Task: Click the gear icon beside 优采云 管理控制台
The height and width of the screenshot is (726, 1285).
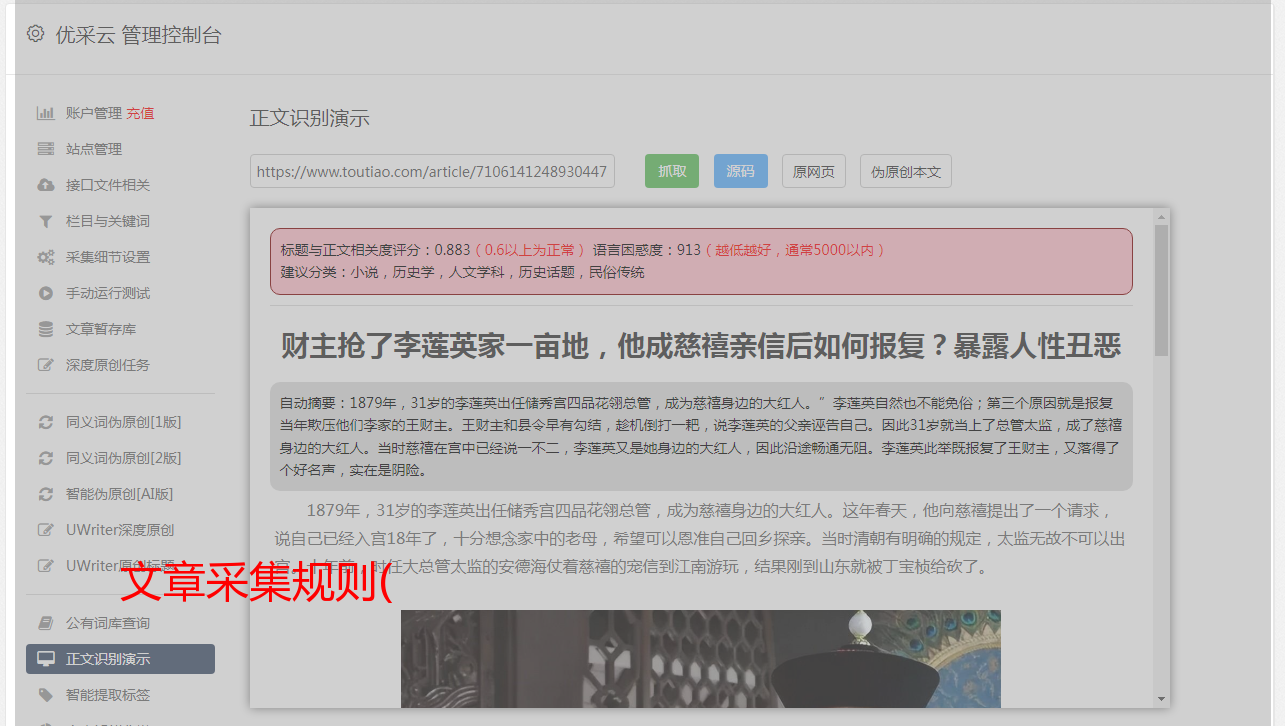Action: click(x=35, y=34)
